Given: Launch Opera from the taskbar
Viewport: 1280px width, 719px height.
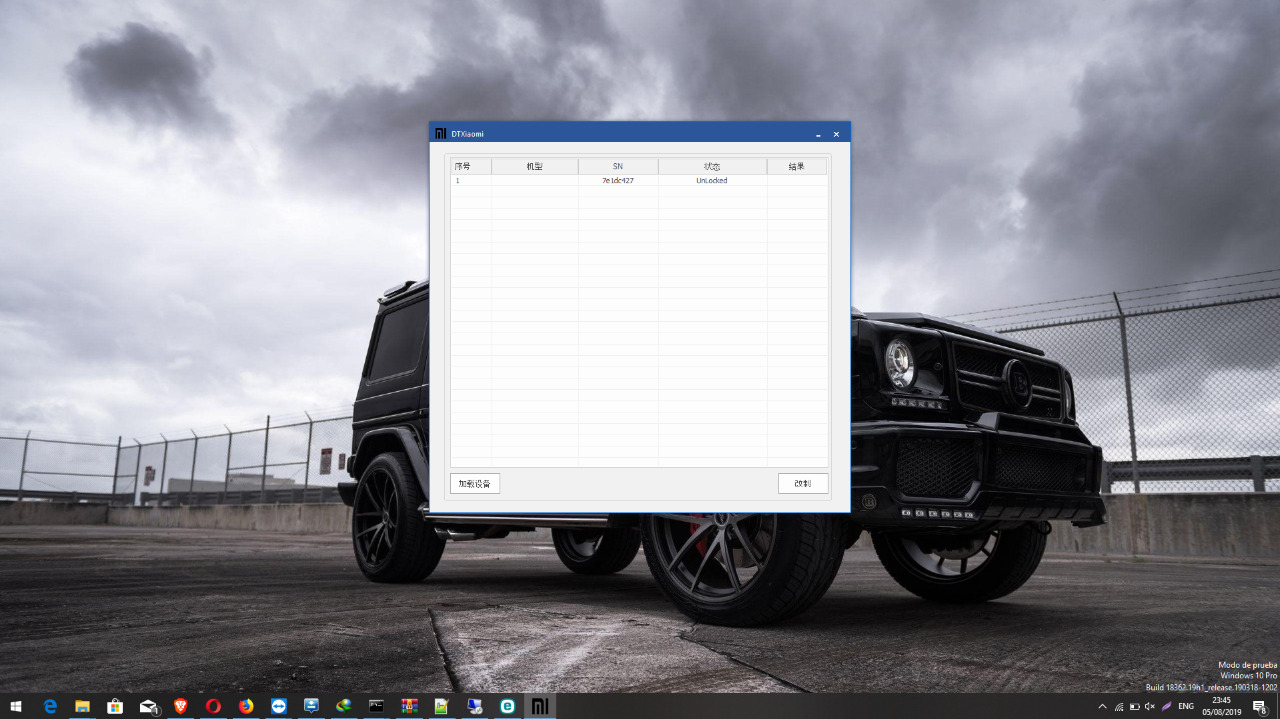Looking at the screenshot, I should [213, 706].
